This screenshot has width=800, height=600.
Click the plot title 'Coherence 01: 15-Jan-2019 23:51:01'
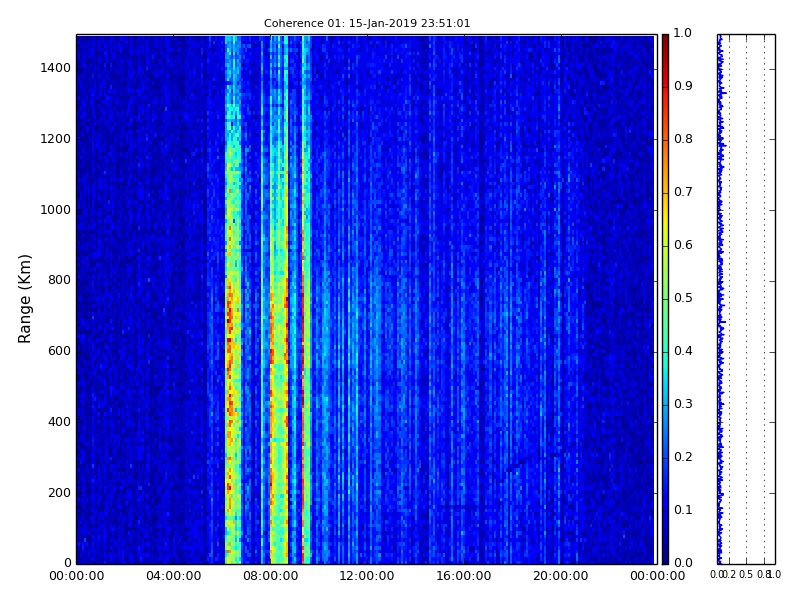click(x=367, y=23)
